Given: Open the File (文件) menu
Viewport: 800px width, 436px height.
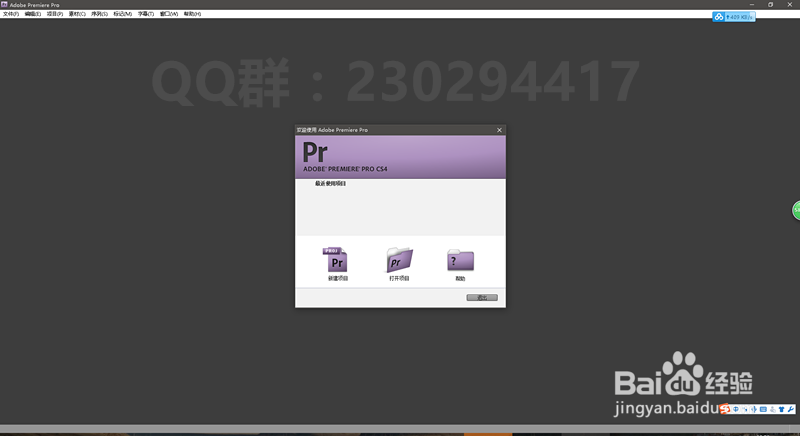Looking at the screenshot, I should (11, 14).
